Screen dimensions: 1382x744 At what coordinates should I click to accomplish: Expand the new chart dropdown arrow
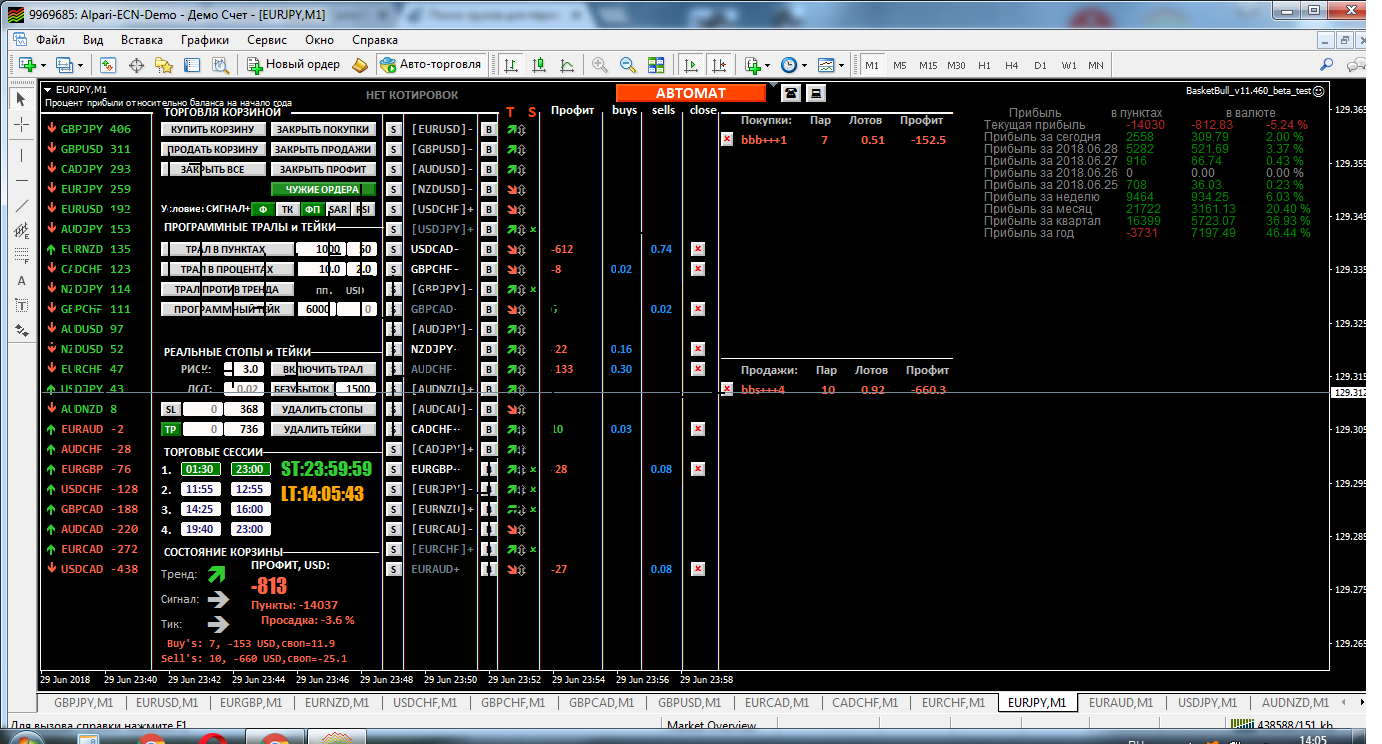[x=44, y=65]
